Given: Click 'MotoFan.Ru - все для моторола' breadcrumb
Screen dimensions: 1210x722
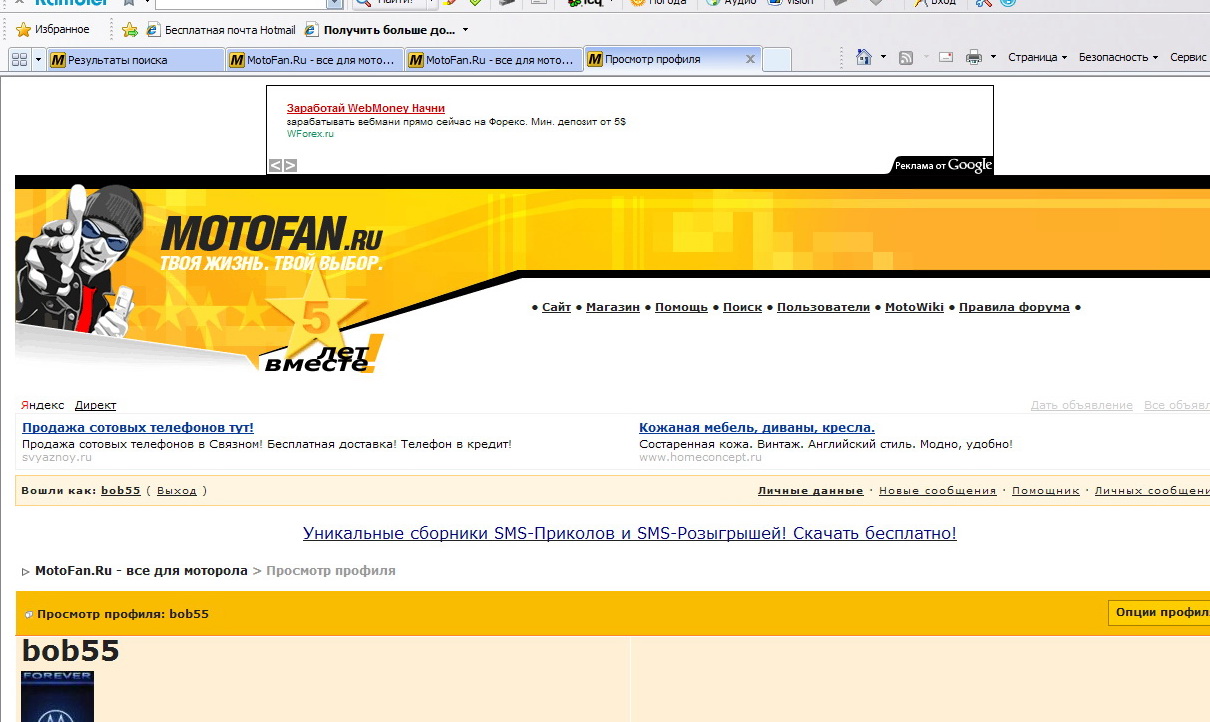Looking at the screenshot, I should tap(141, 571).
